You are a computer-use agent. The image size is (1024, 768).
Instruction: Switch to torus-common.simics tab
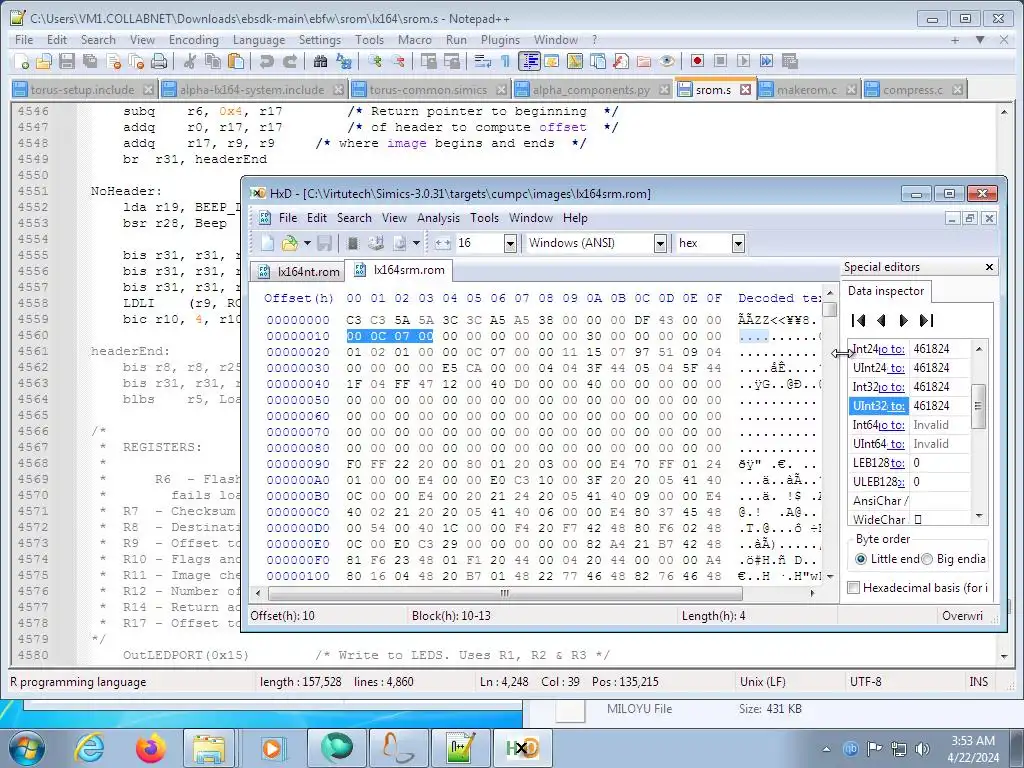tap(428, 89)
